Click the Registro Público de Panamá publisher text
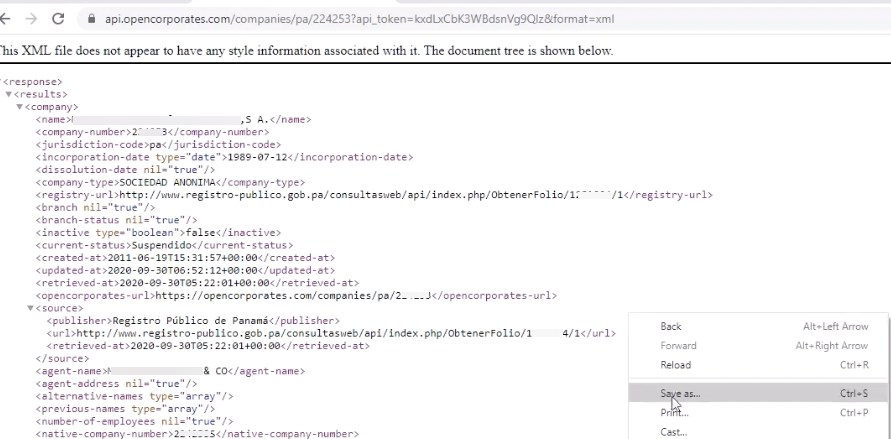The height and width of the screenshot is (439, 891). 191,321
